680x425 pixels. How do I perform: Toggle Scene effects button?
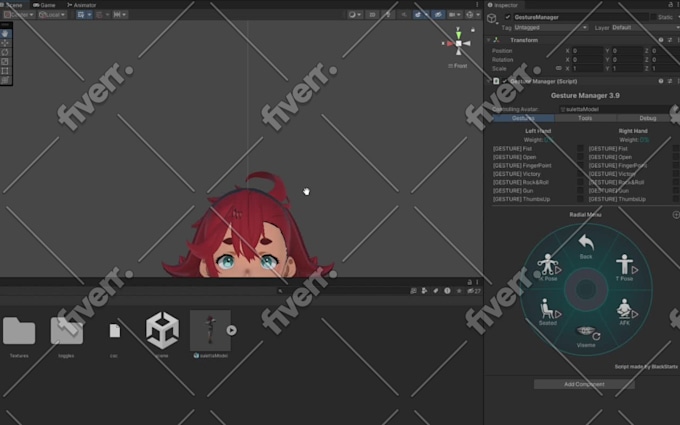pos(420,15)
